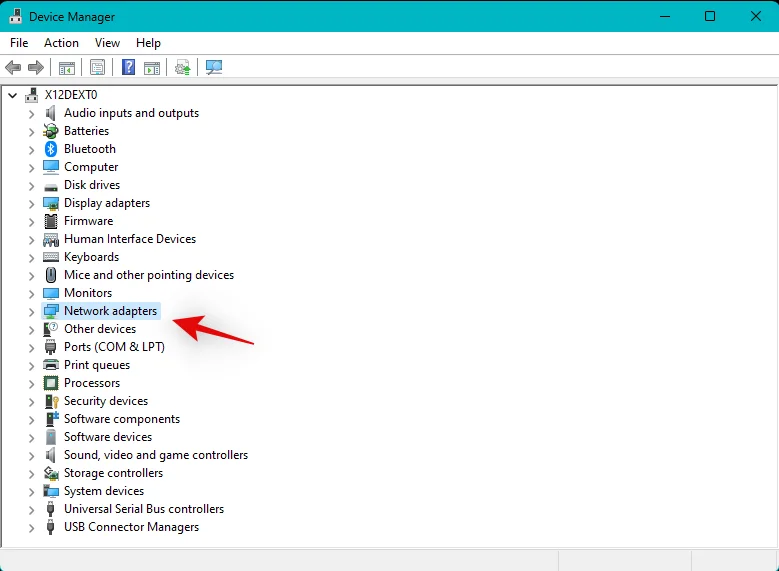Collapse the X12DEXT0 root node

12,95
